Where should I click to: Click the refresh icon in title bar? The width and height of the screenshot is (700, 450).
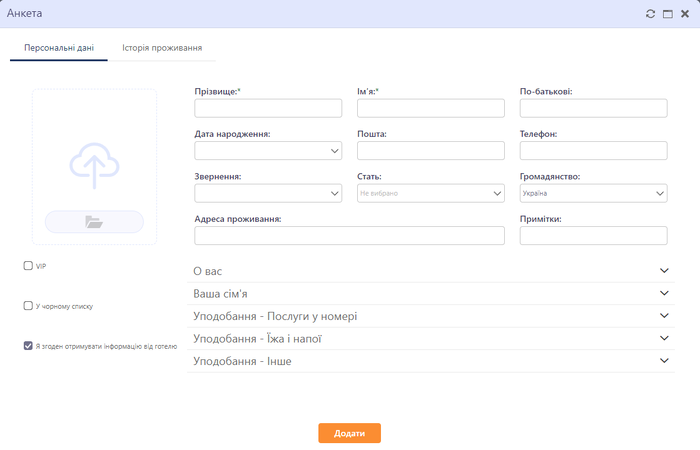651,14
